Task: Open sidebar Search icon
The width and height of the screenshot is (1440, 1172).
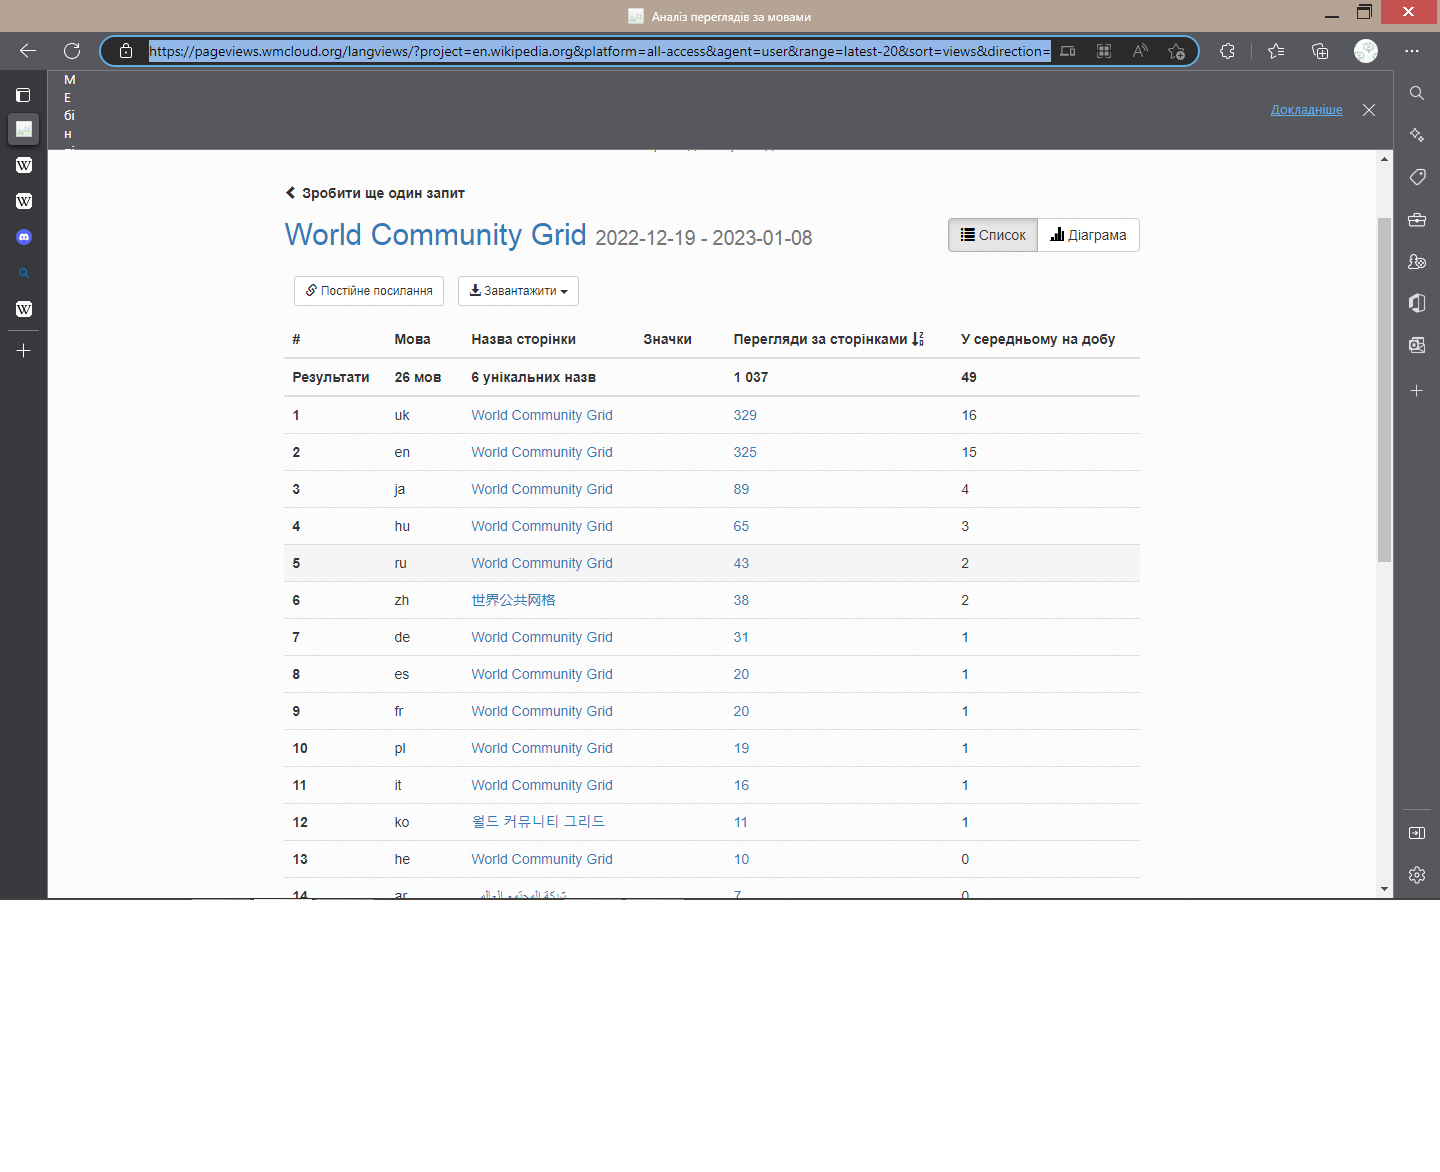Action: tap(1417, 93)
